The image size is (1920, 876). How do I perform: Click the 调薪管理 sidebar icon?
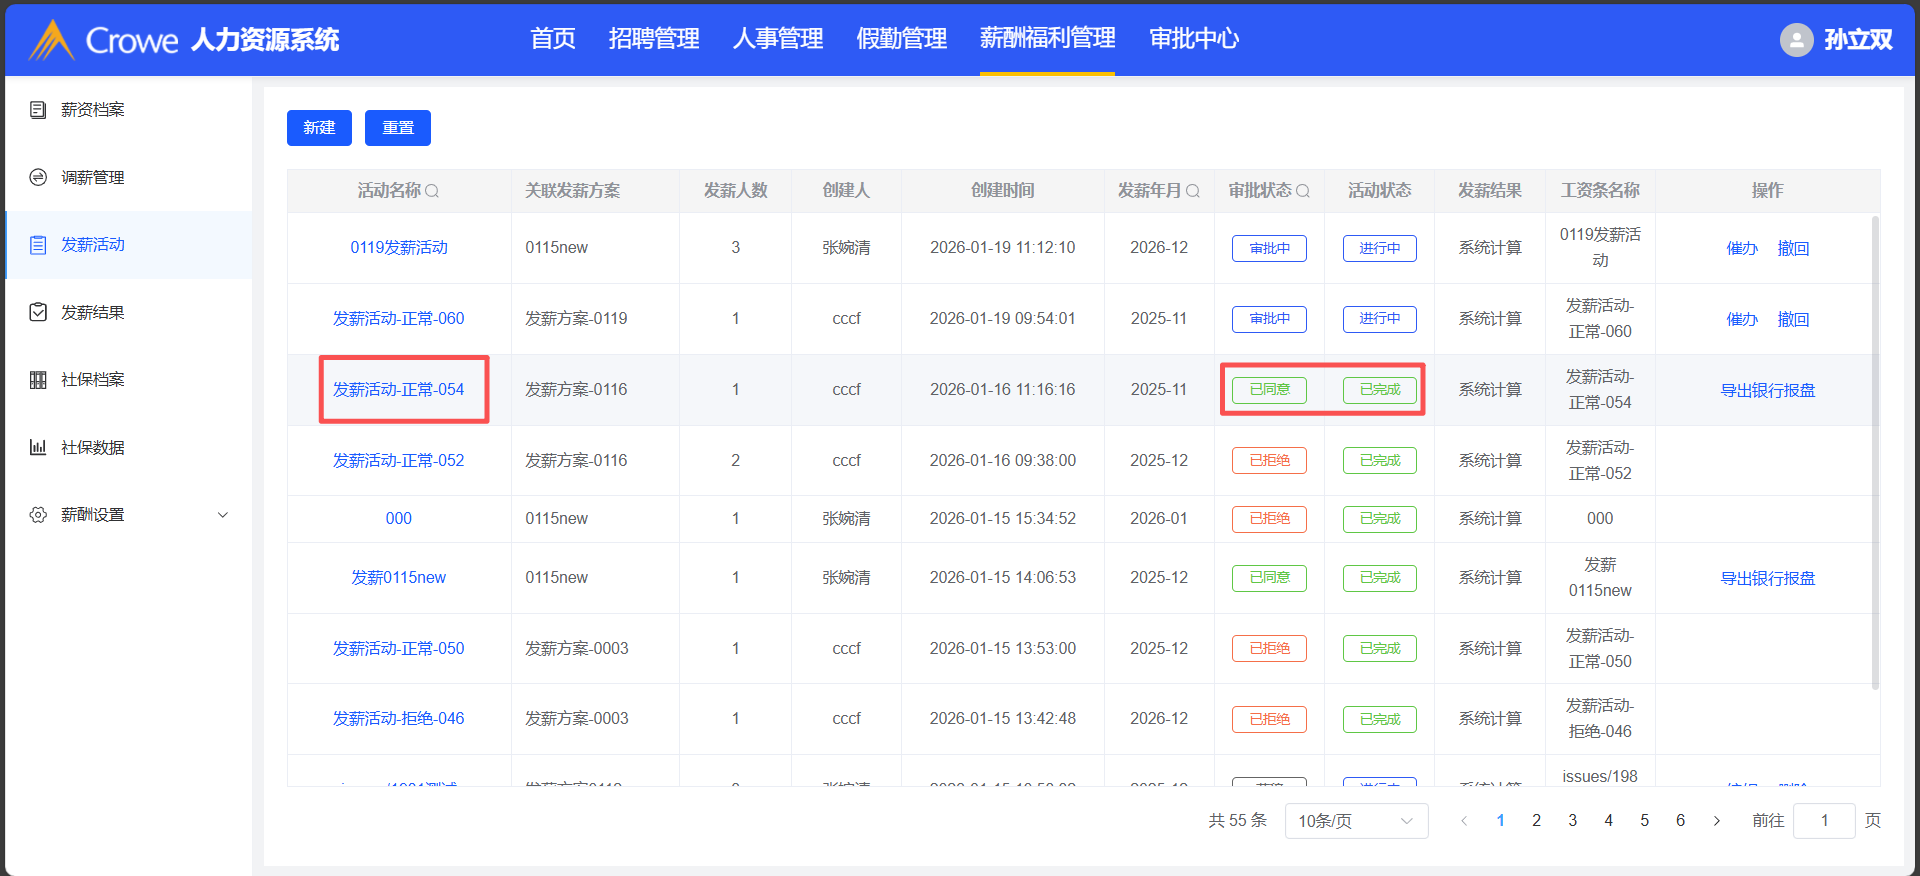click(x=38, y=177)
